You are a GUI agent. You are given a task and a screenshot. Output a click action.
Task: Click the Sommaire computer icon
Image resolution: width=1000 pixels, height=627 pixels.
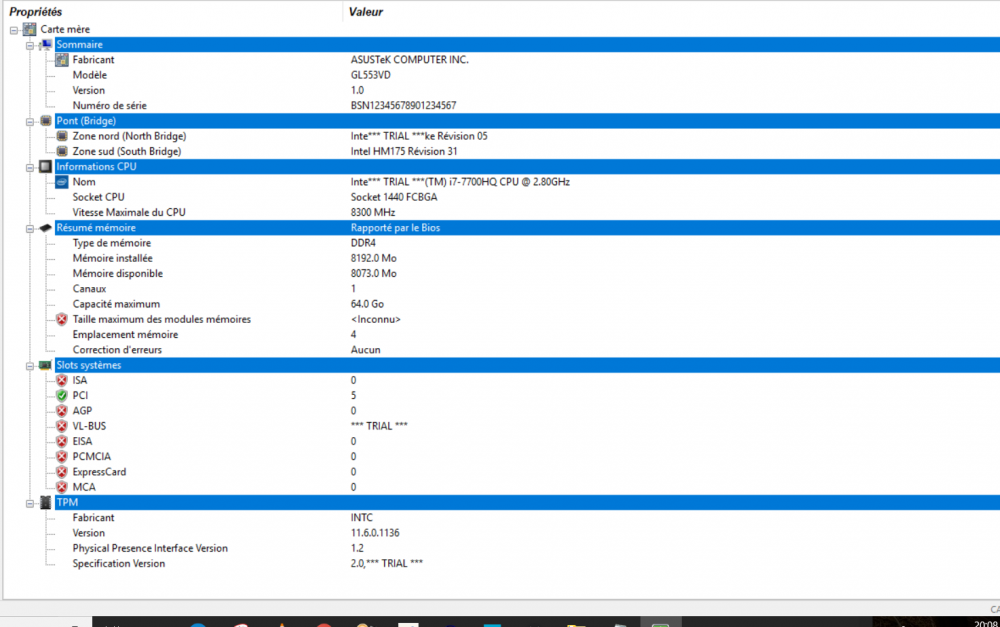click(46, 45)
